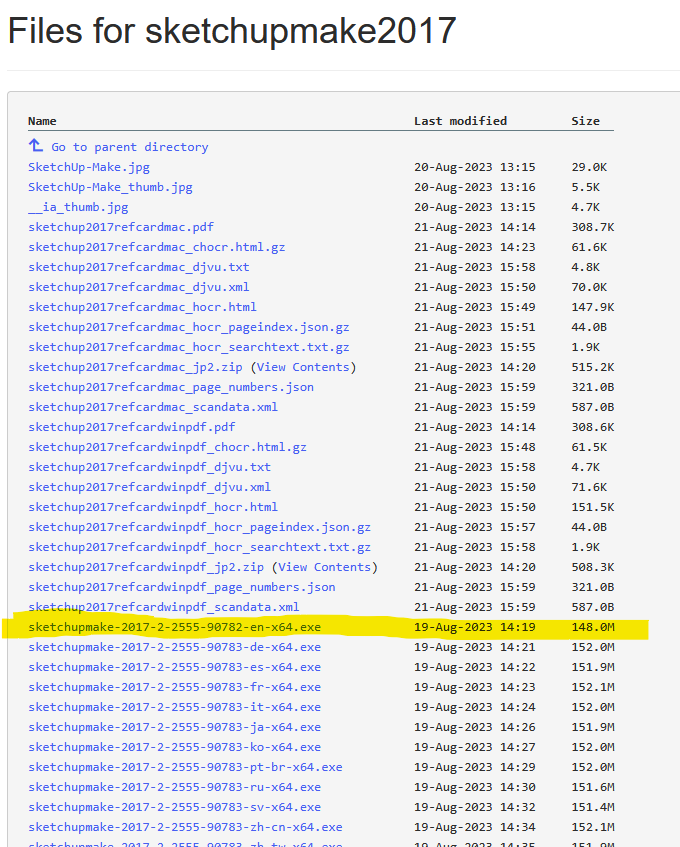Download sketchup2017refcardwinpdf_jp2.zip
680x847 pixels.
tap(146, 567)
